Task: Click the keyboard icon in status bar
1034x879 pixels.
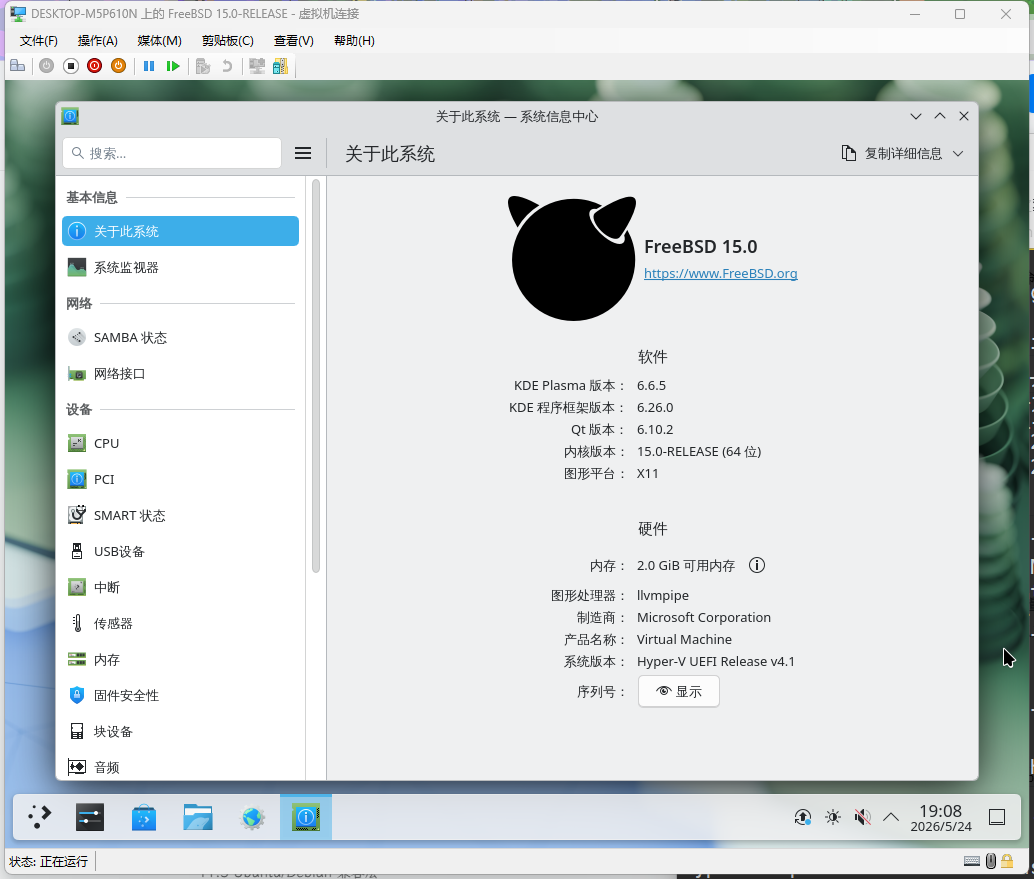Action: (x=972, y=861)
